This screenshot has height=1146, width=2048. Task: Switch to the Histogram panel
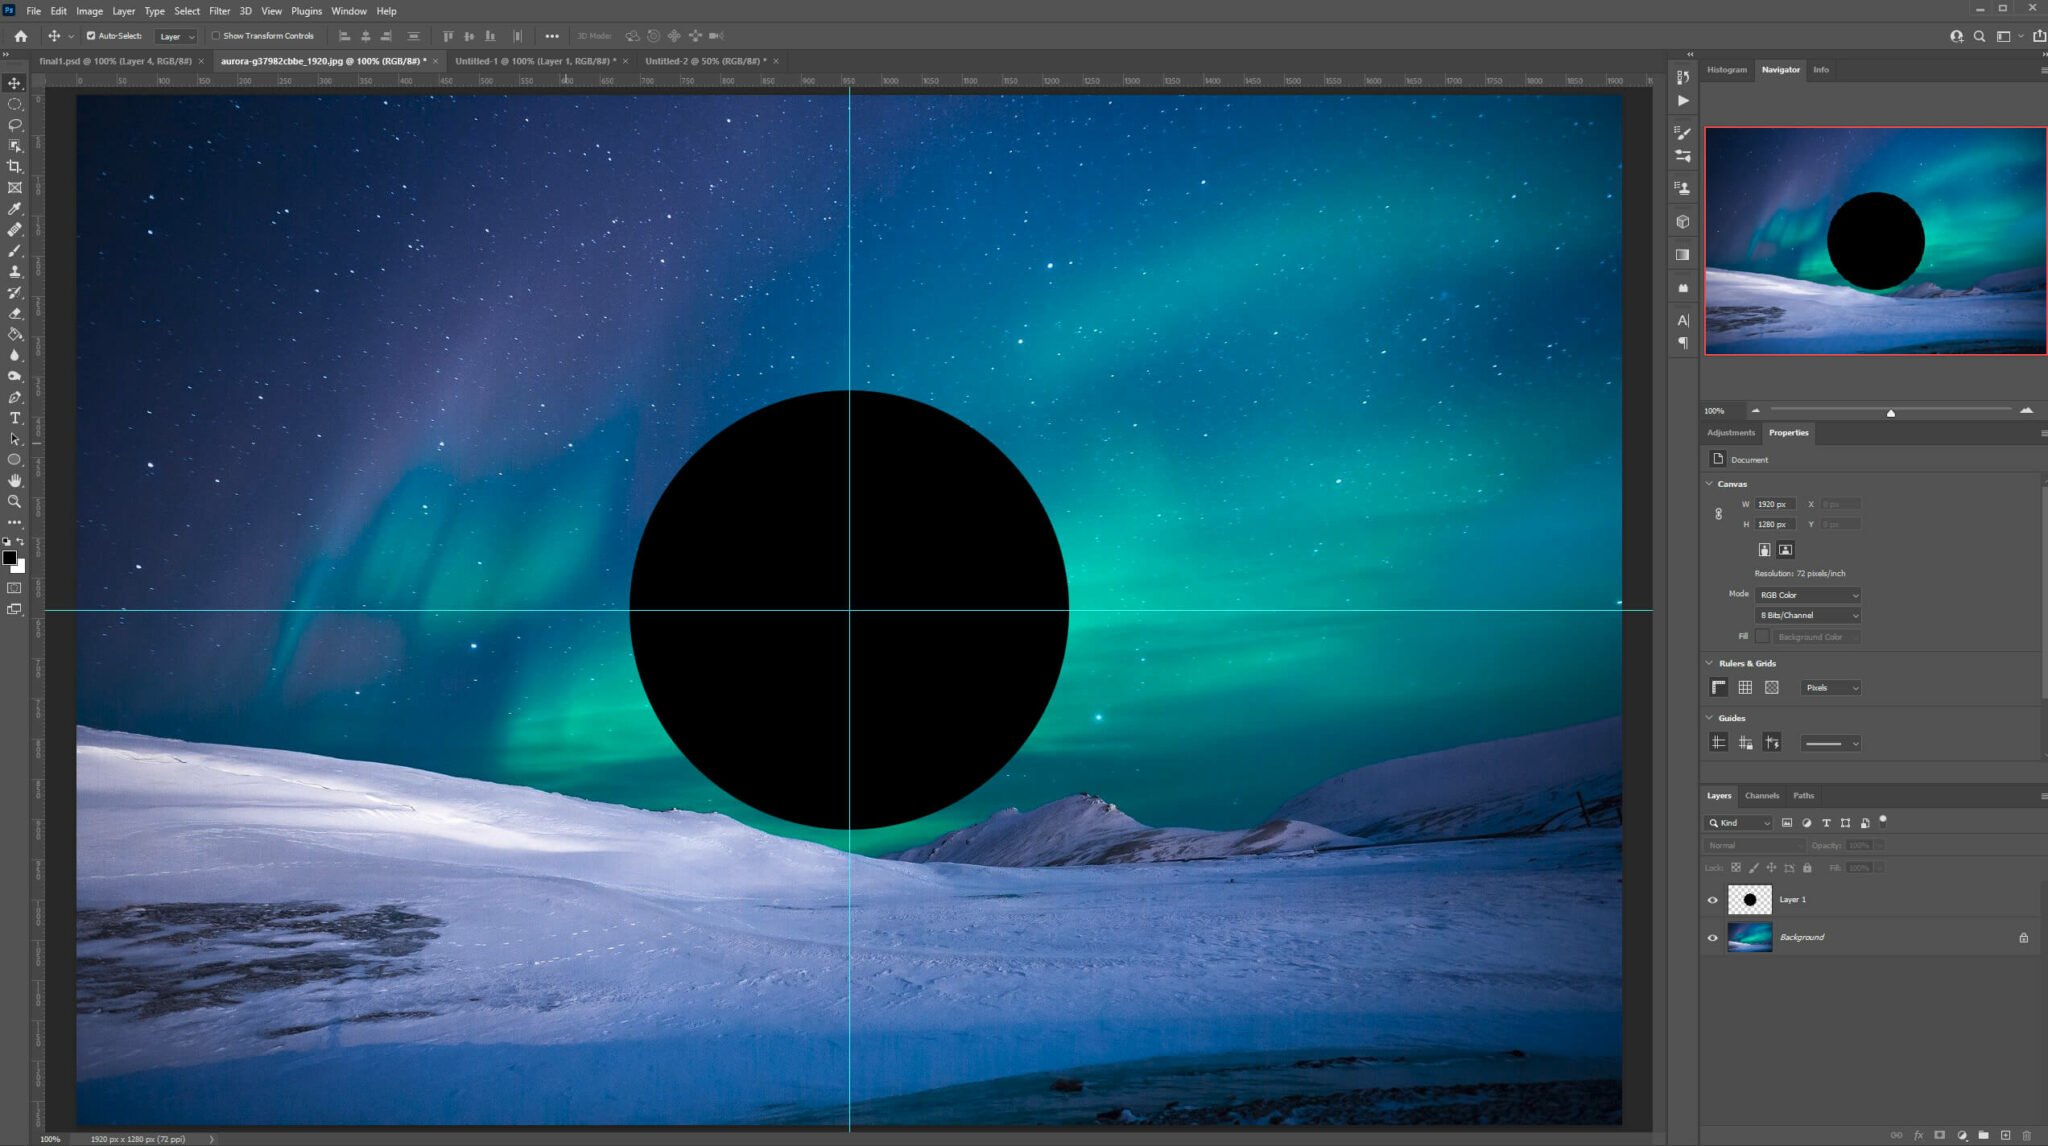pyautogui.click(x=1727, y=69)
